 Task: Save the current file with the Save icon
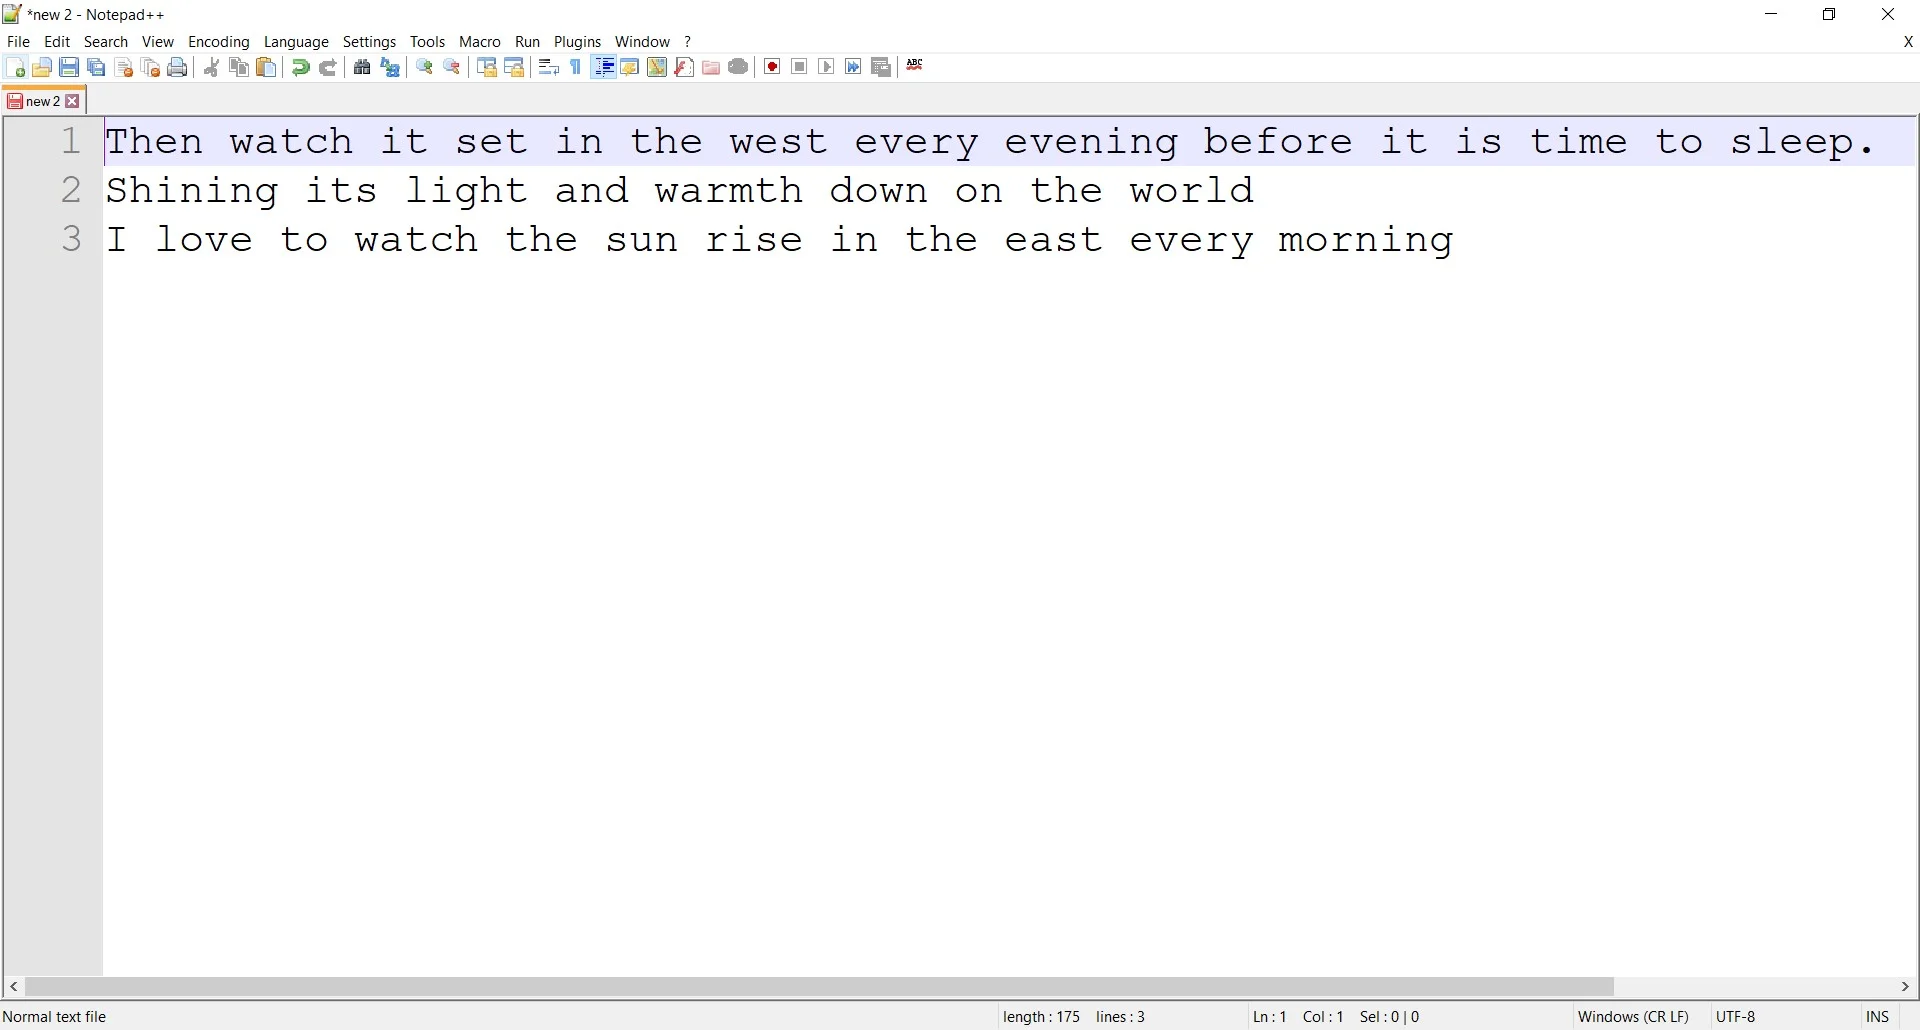[69, 67]
